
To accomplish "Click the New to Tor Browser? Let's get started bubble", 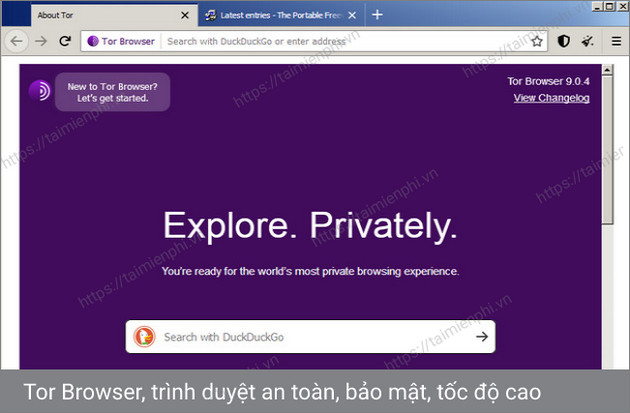I will pos(112,92).
